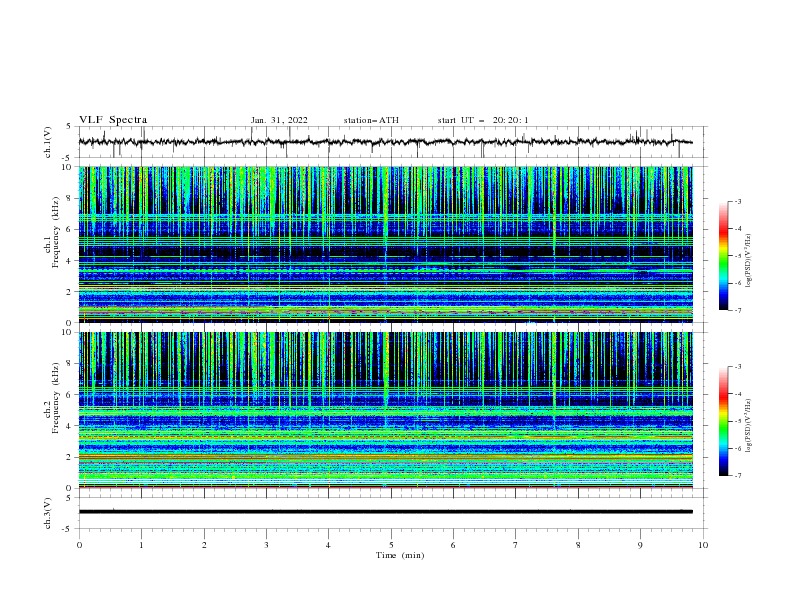
Task: Click time axis tick label "0"
Action: pyautogui.click(x=79, y=545)
